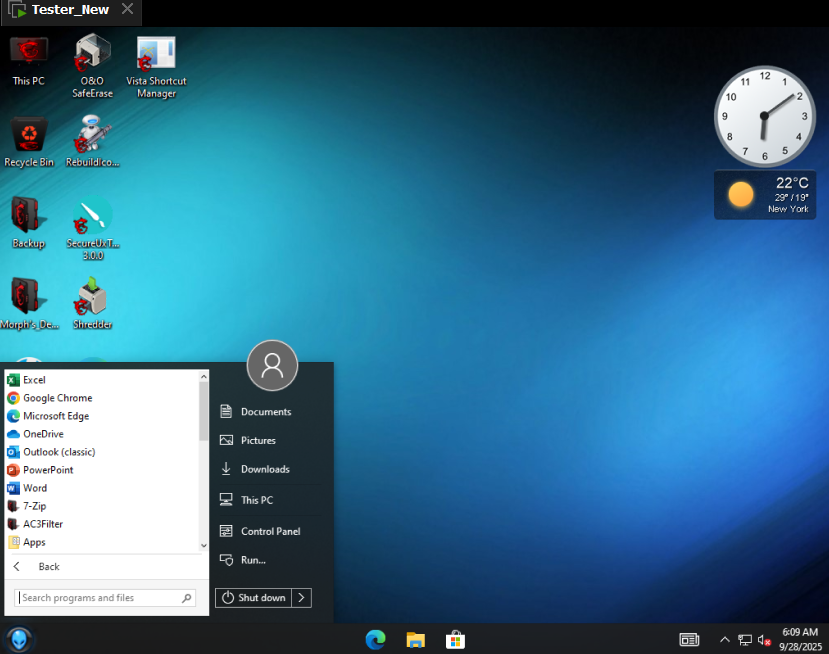829x654 pixels.
Task: Expand the Shut down options arrow
Action: point(302,598)
